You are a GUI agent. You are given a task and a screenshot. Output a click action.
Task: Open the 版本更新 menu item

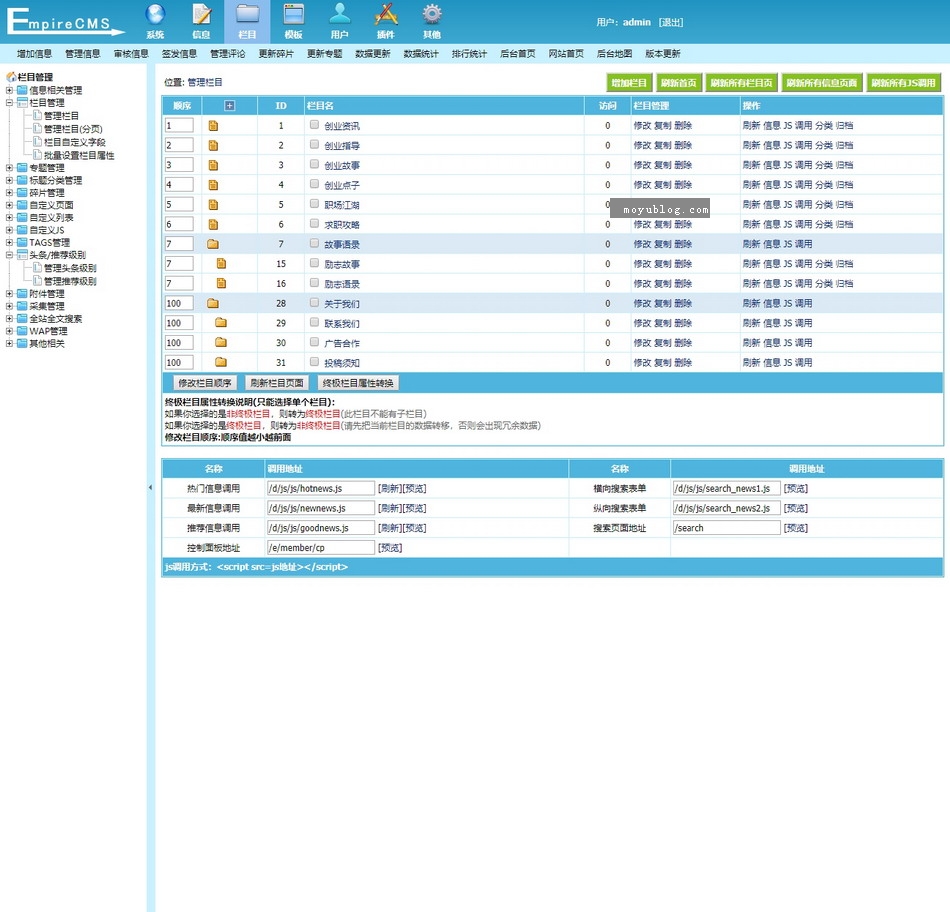point(663,54)
